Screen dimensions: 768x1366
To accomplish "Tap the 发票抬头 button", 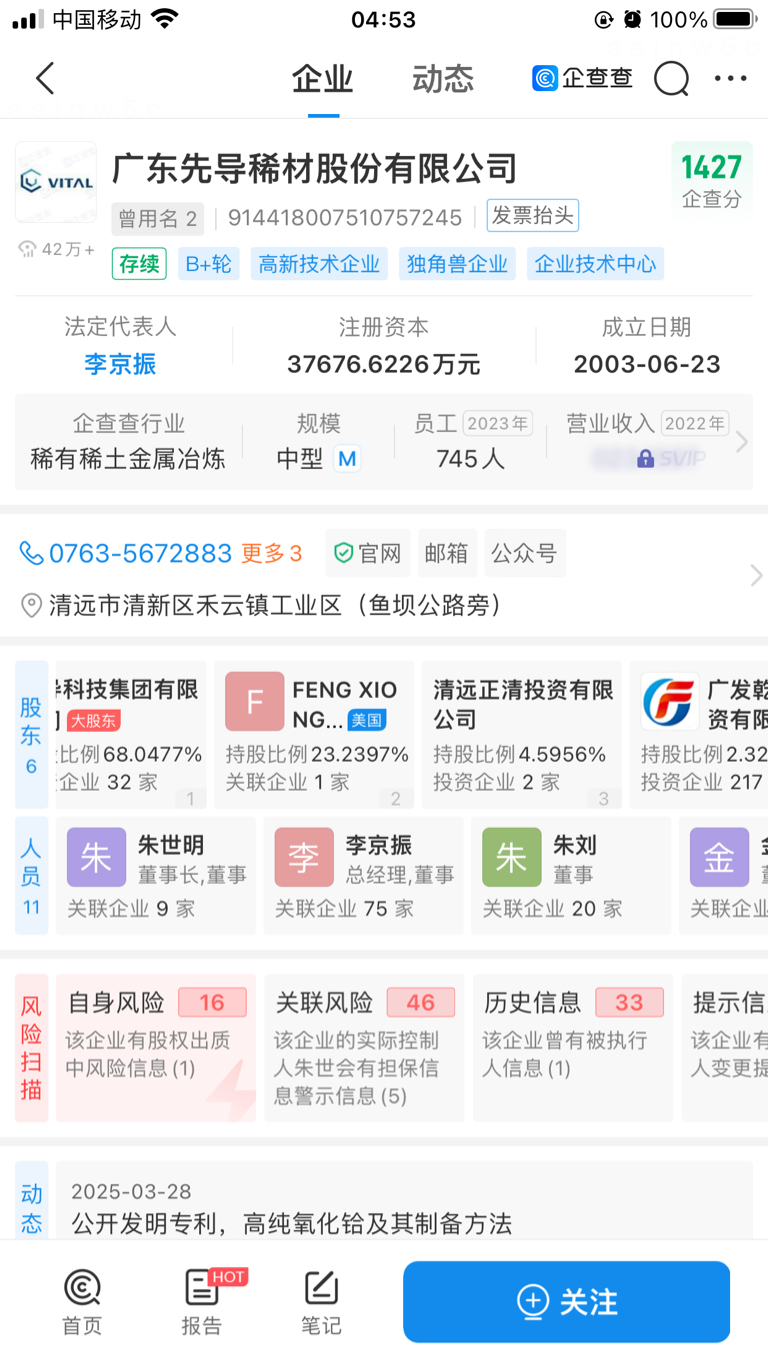I will pos(533,216).
